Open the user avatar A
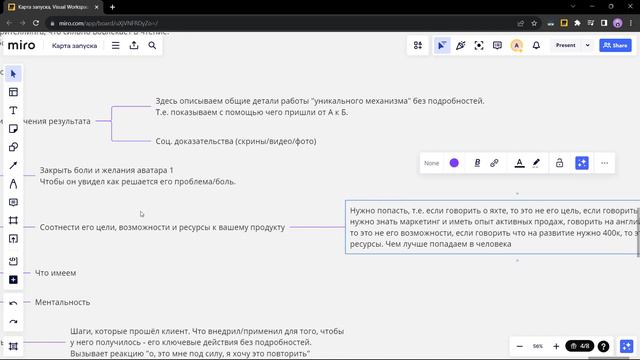 [517, 45]
